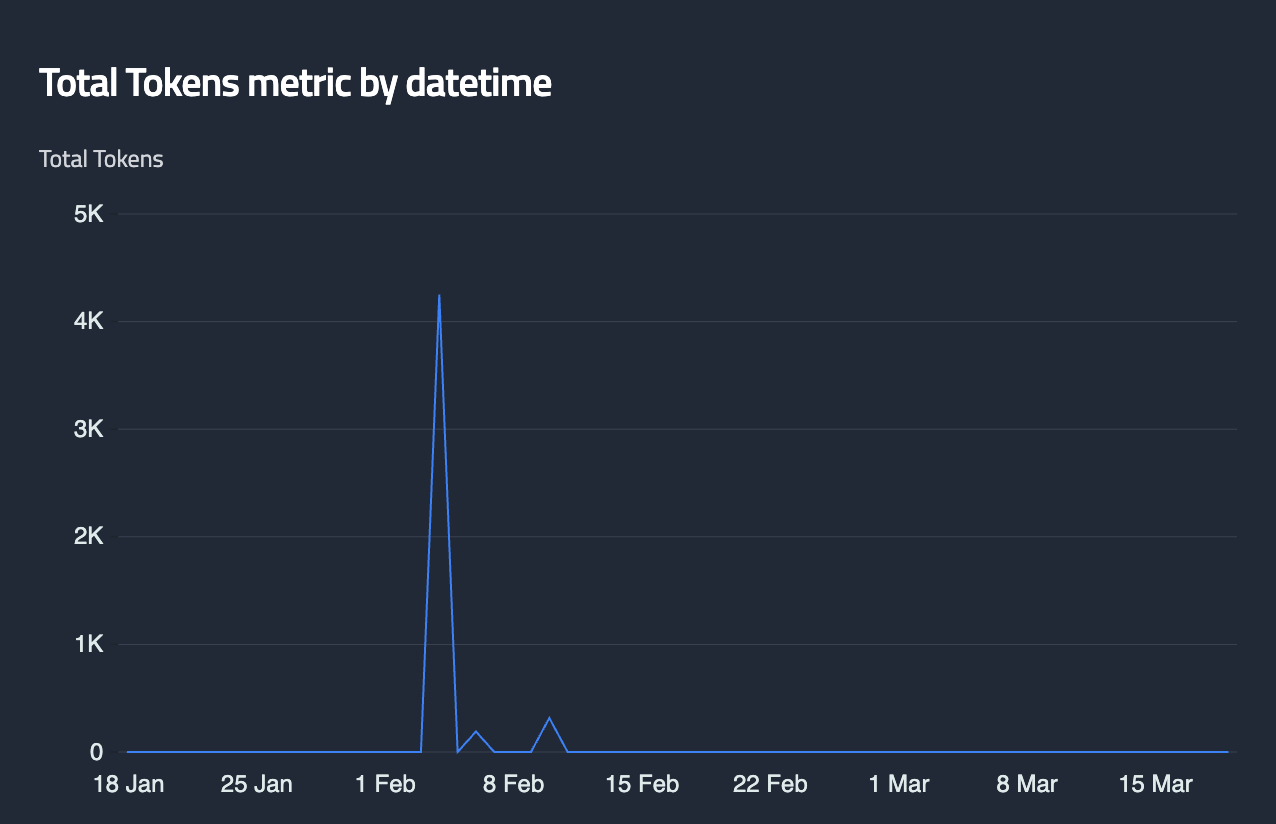The width and height of the screenshot is (1276, 824).
Task: Click the 0 y-axis tick label
Action: [97, 752]
